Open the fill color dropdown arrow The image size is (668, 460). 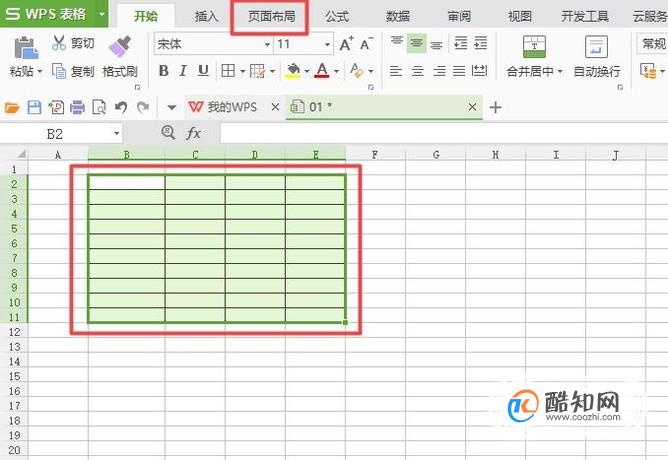(x=306, y=71)
